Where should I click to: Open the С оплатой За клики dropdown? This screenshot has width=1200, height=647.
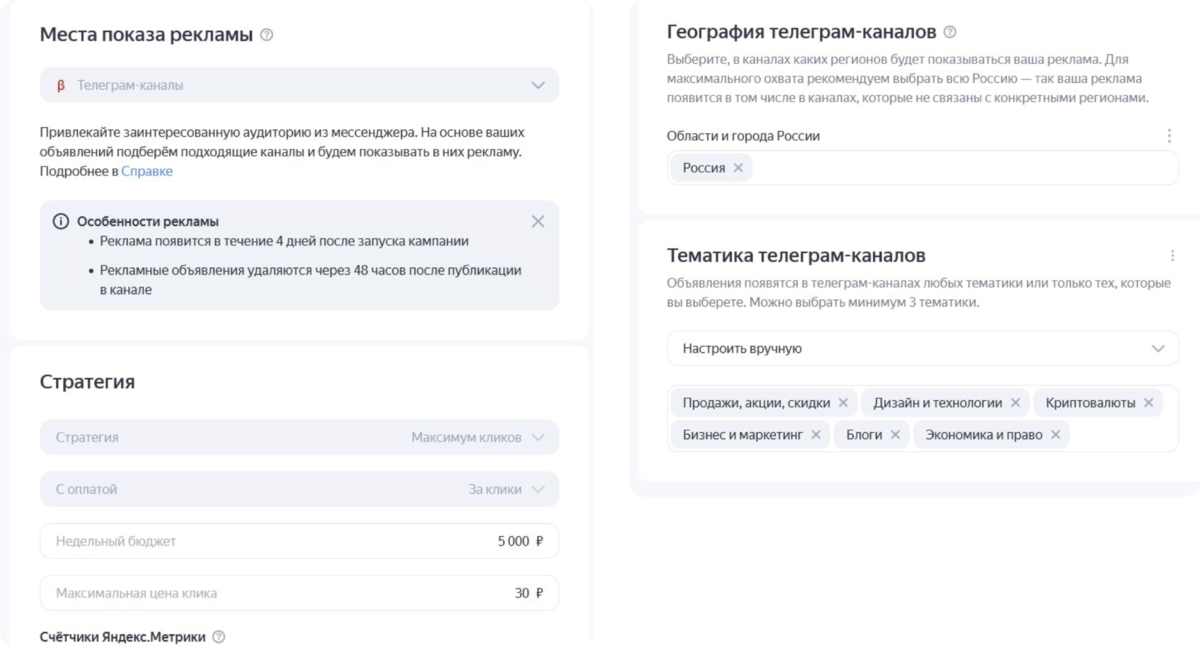point(299,489)
